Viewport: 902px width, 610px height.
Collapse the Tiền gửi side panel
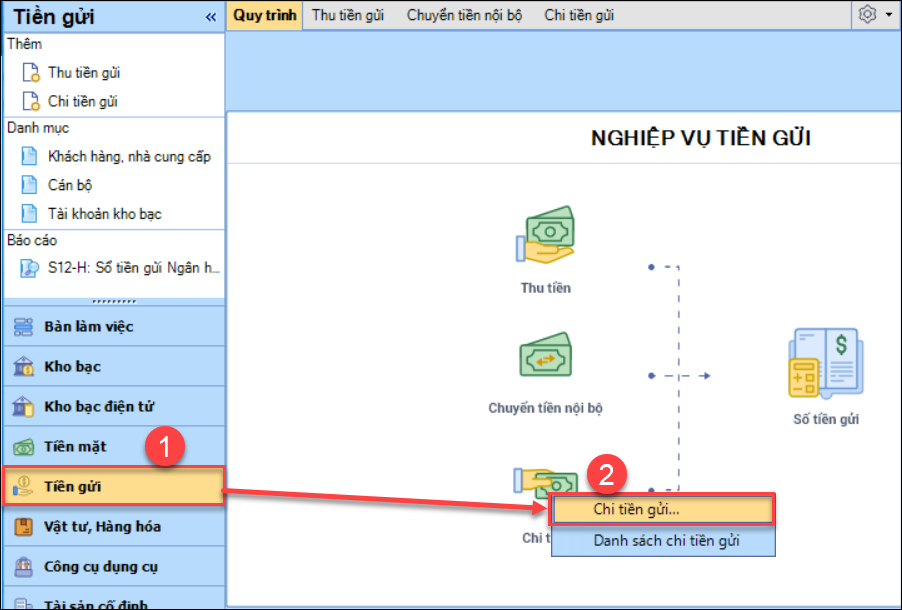[210, 17]
